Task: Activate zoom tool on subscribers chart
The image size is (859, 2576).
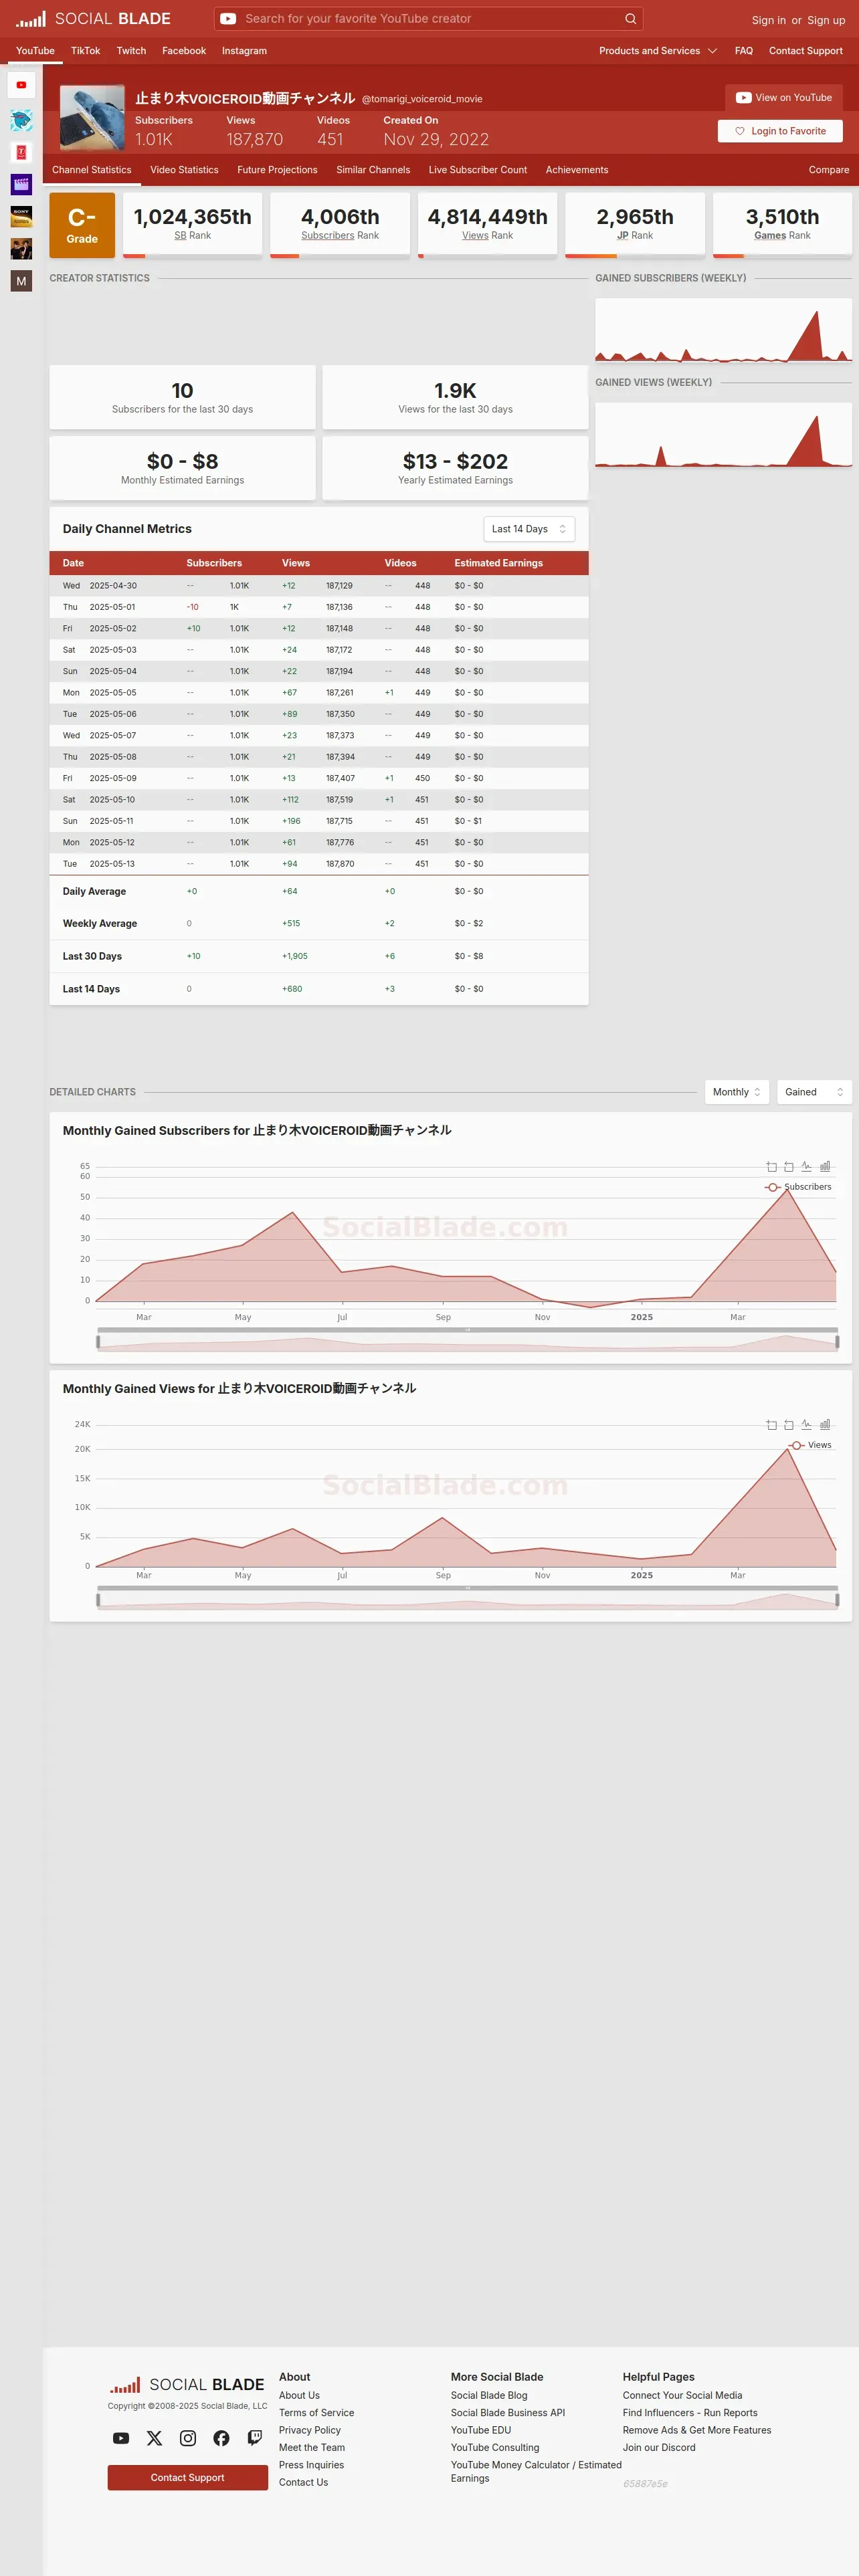Action: point(771,1167)
